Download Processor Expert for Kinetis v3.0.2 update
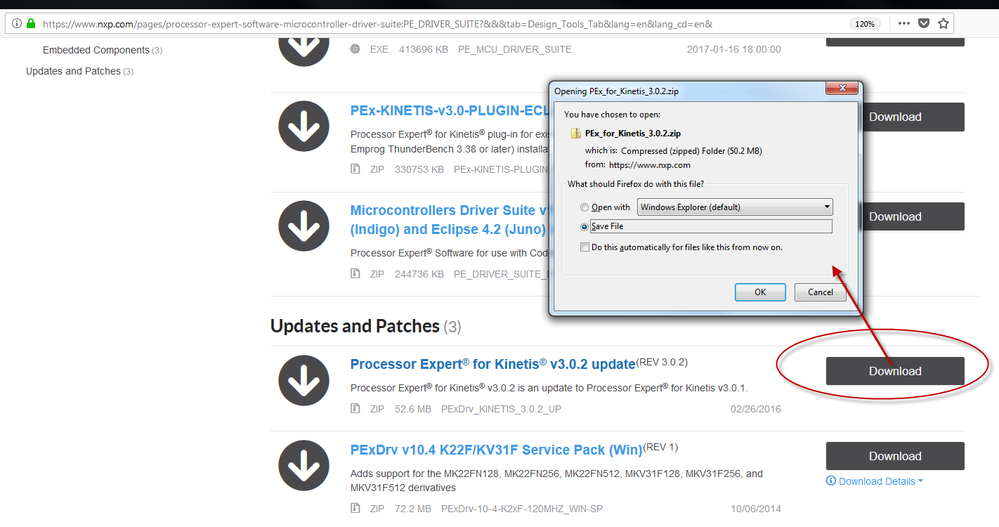Viewport: 999px width, 527px height. [x=895, y=371]
